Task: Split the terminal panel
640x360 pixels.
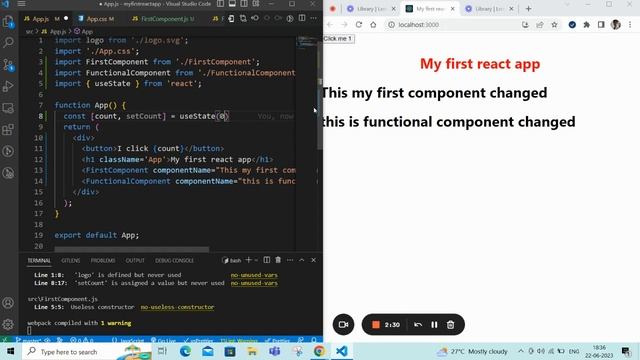Action: (267, 260)
